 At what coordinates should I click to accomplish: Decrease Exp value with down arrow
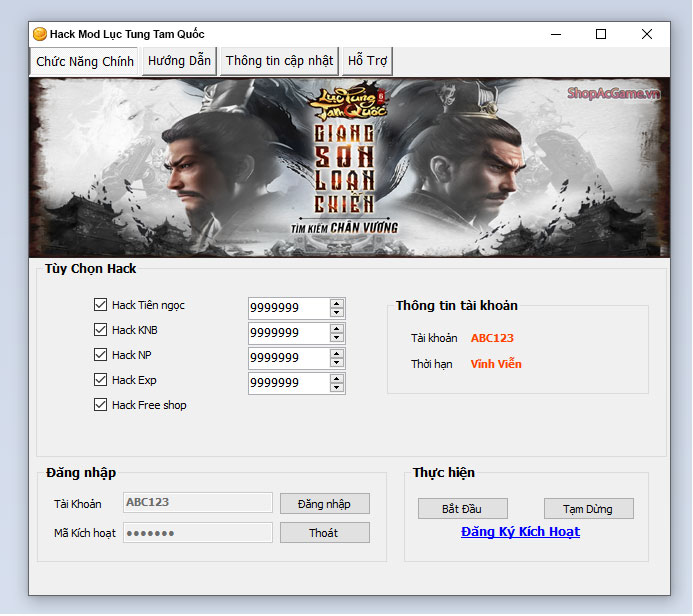(337, 388)
